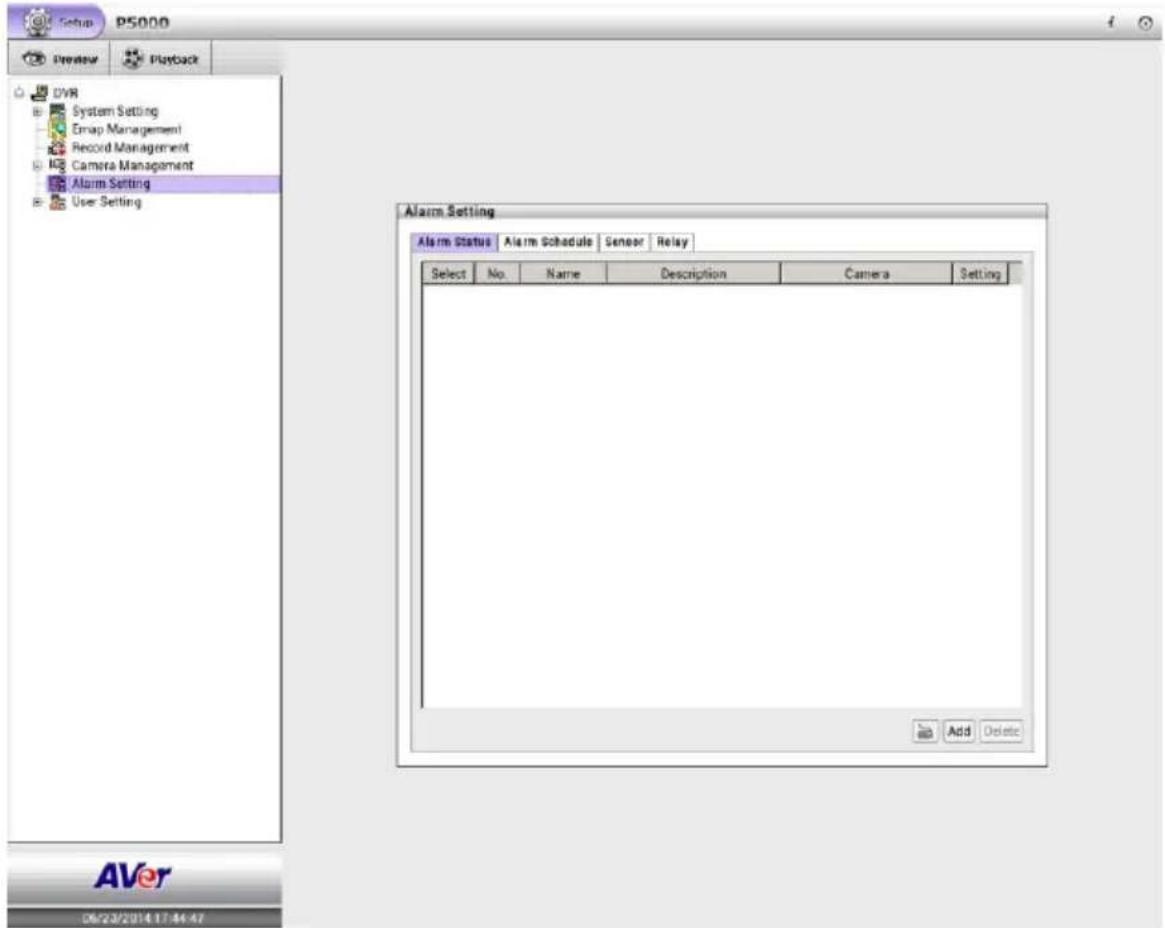The height and width of the screenshot is (928, 1165).
Task: Click the Emap Management map icon
Action: click(x=57, y=129)
